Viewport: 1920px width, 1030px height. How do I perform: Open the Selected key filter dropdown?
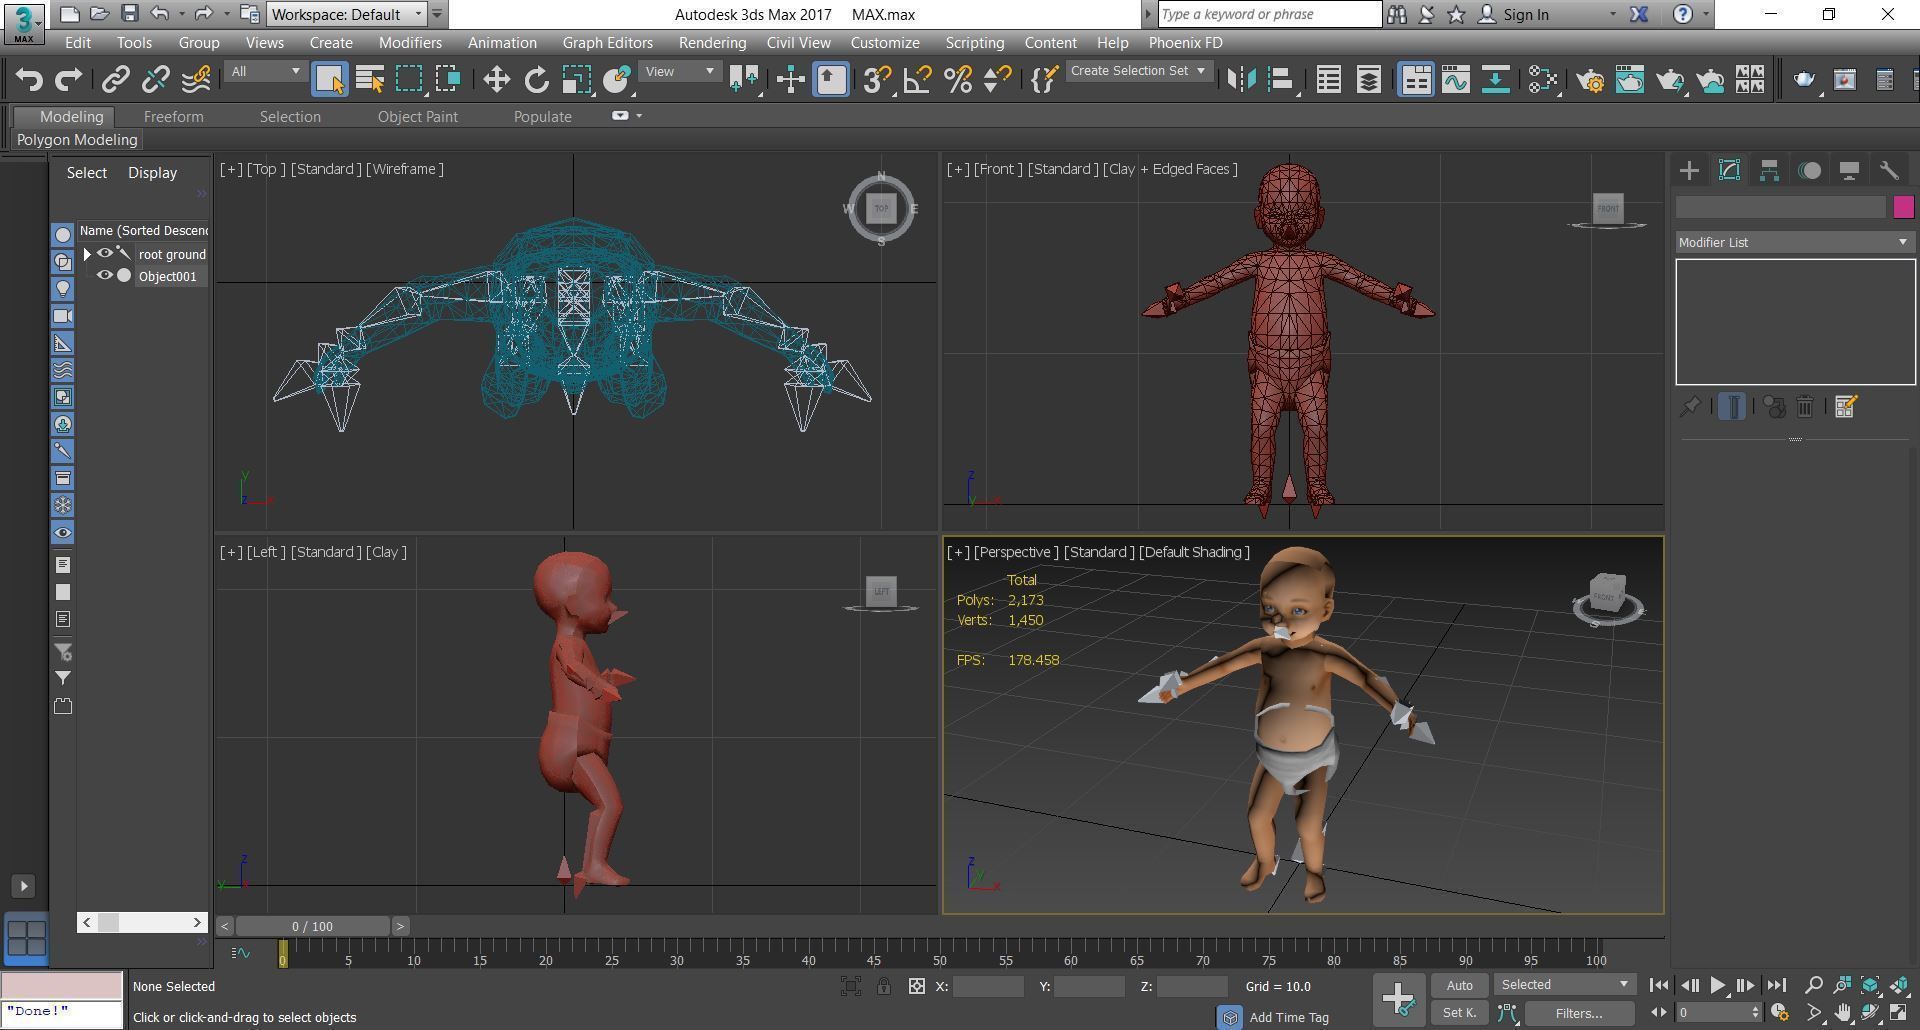[x=1565, y=985]
